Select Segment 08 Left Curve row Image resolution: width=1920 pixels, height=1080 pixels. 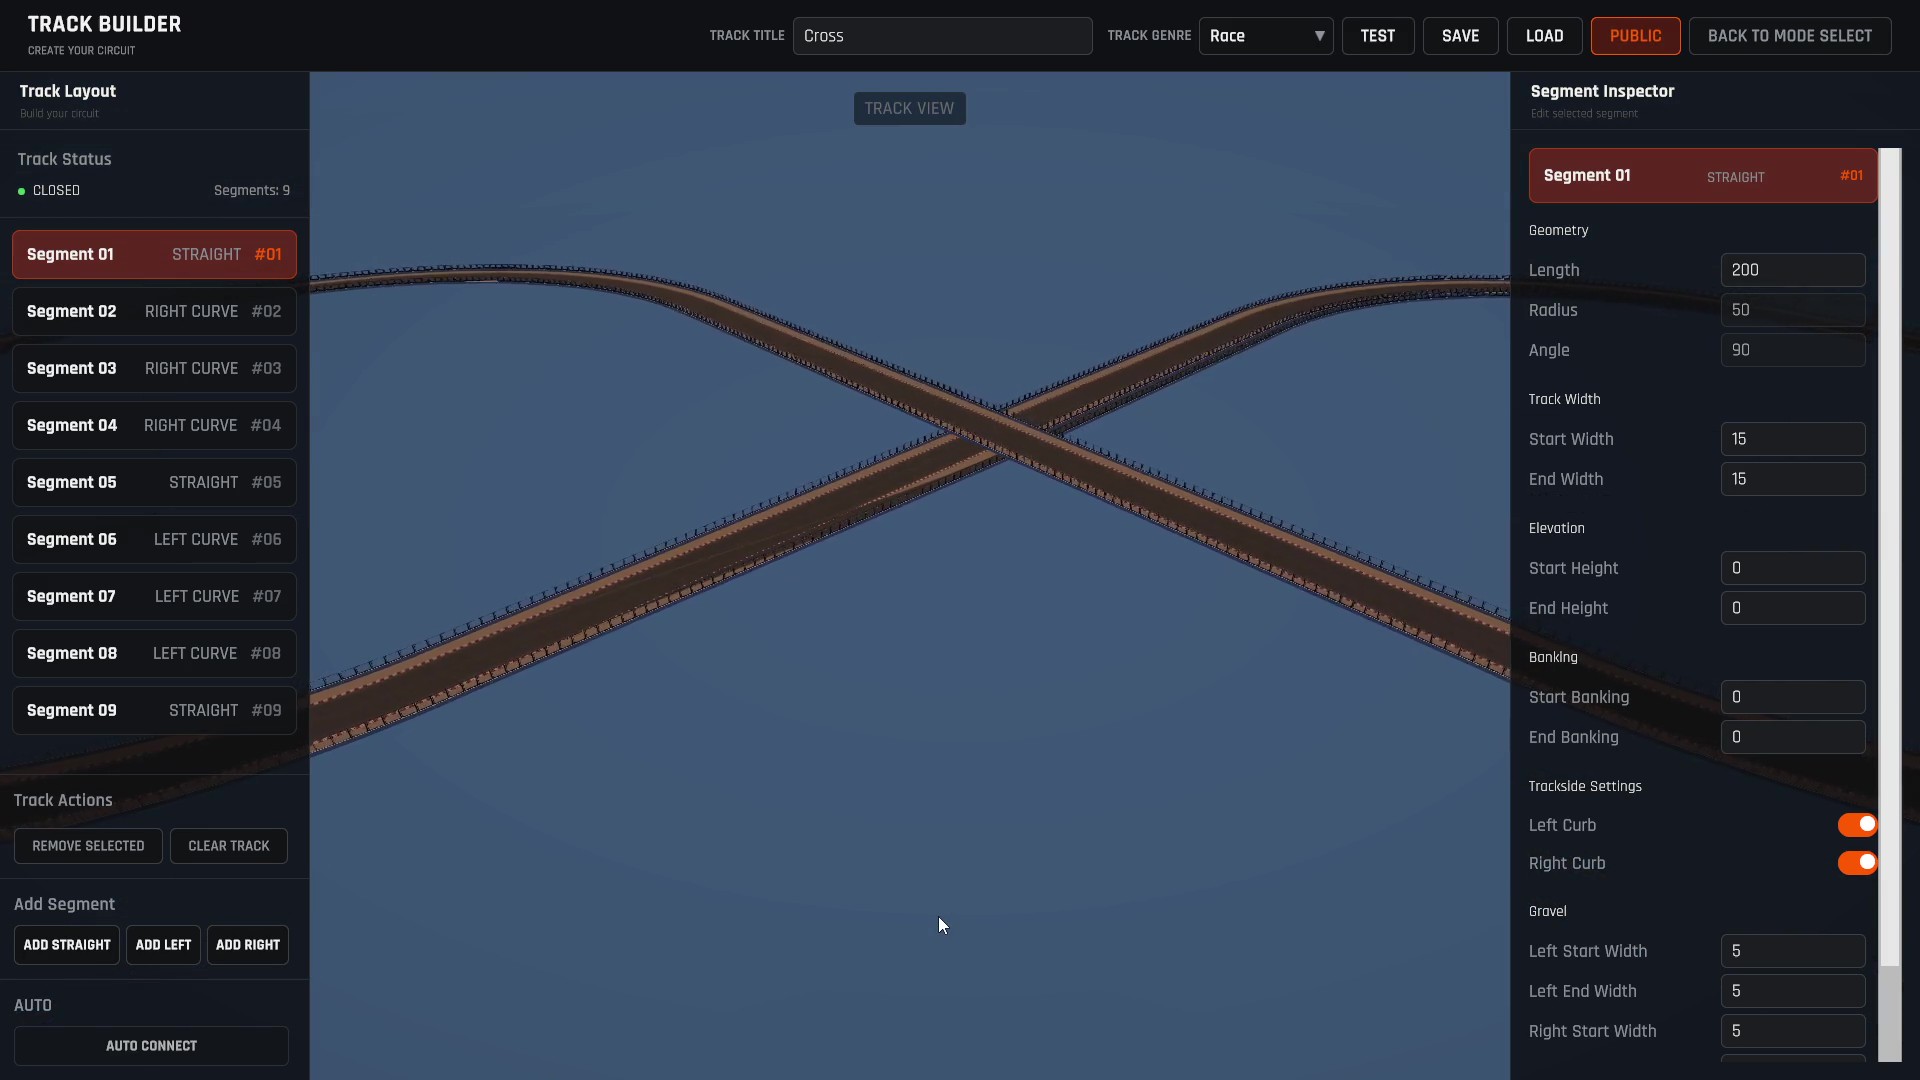(154, 654)
